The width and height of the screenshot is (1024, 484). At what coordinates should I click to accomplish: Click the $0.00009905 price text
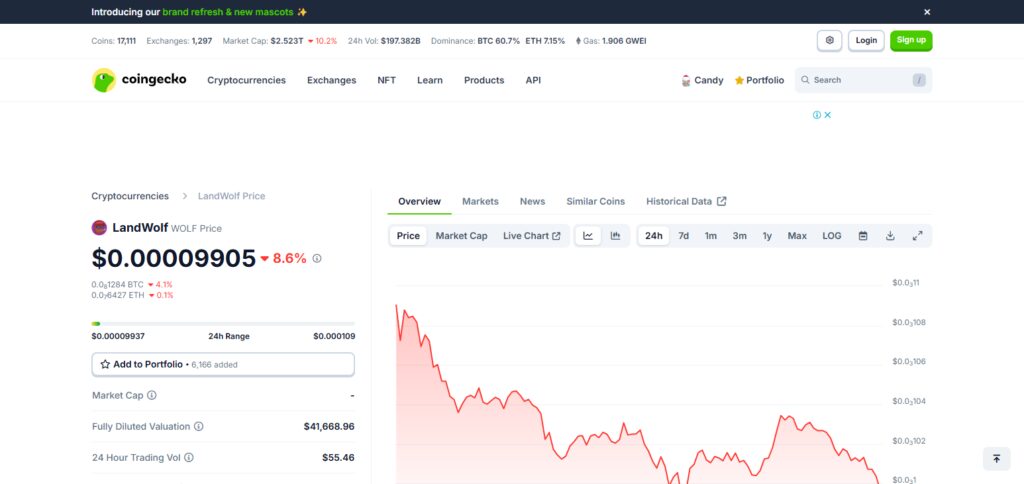tap(174, 259)
